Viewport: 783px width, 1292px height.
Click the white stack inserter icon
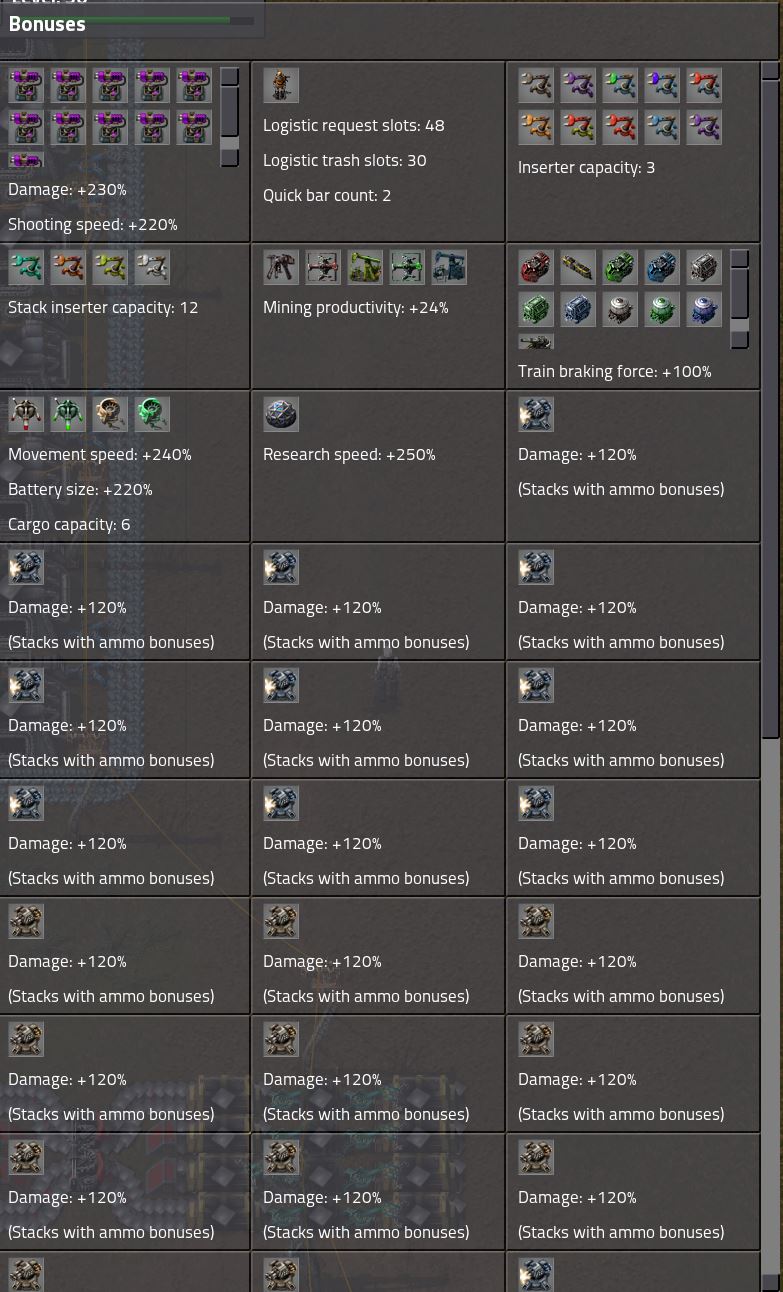coord(152,268)
